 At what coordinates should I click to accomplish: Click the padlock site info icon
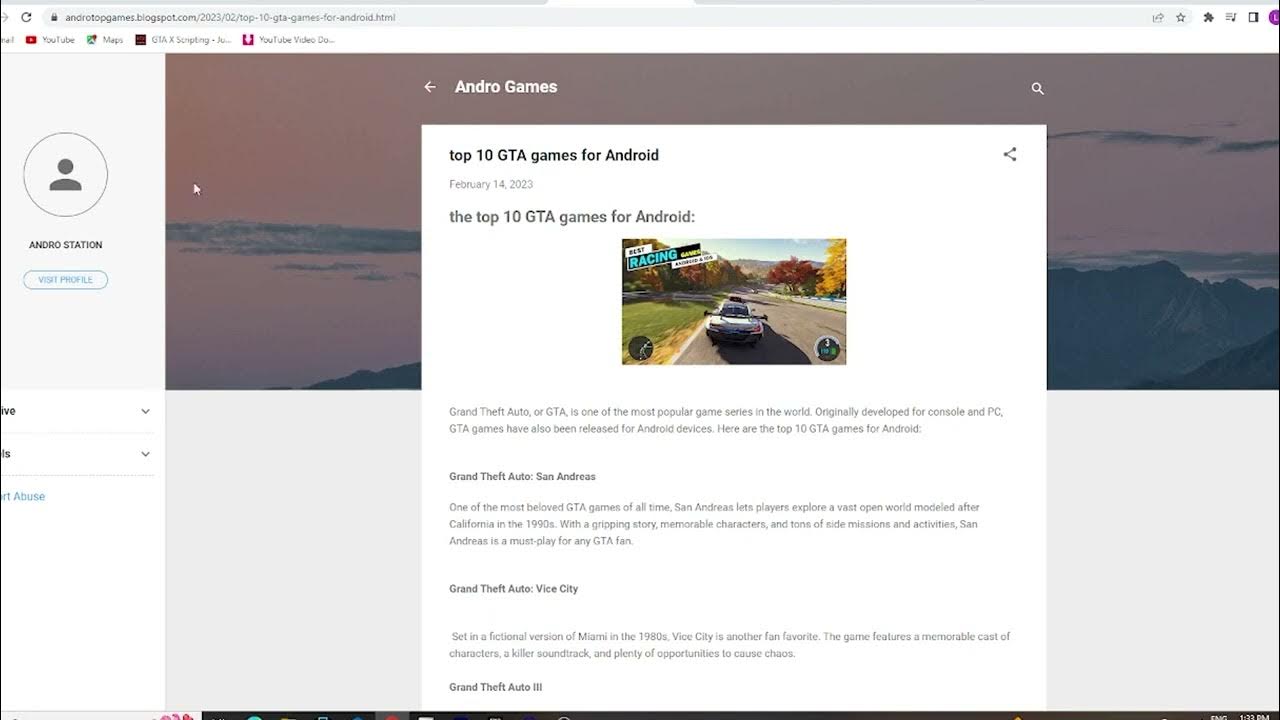(x=53, y=17)
